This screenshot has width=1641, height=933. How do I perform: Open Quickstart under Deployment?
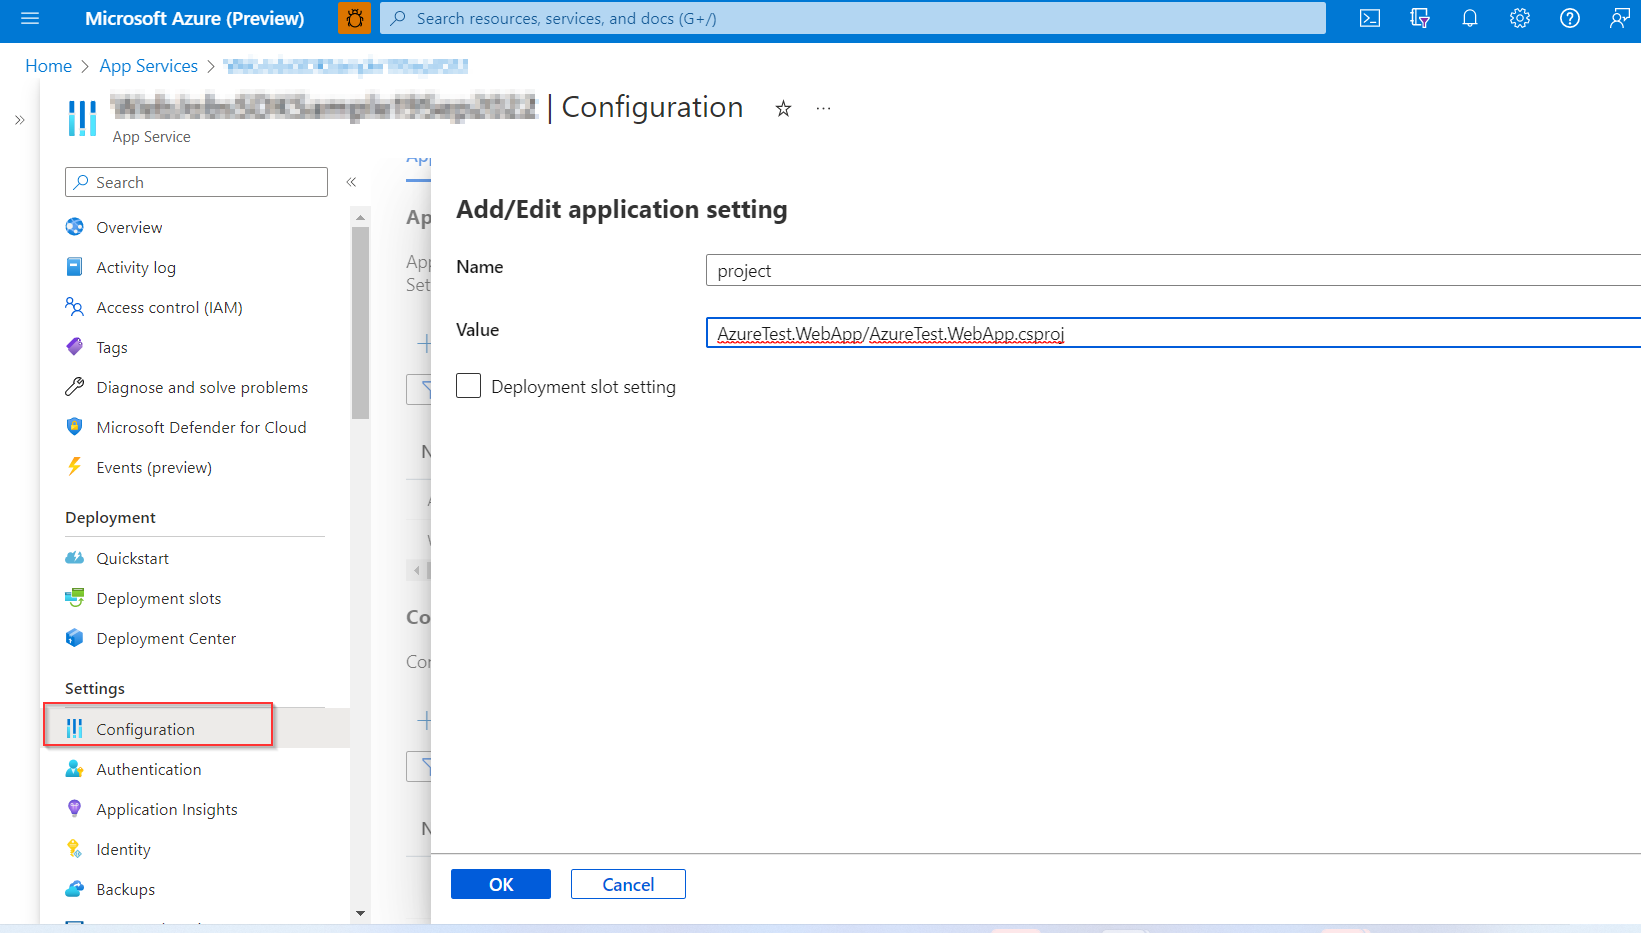(132, 558)
